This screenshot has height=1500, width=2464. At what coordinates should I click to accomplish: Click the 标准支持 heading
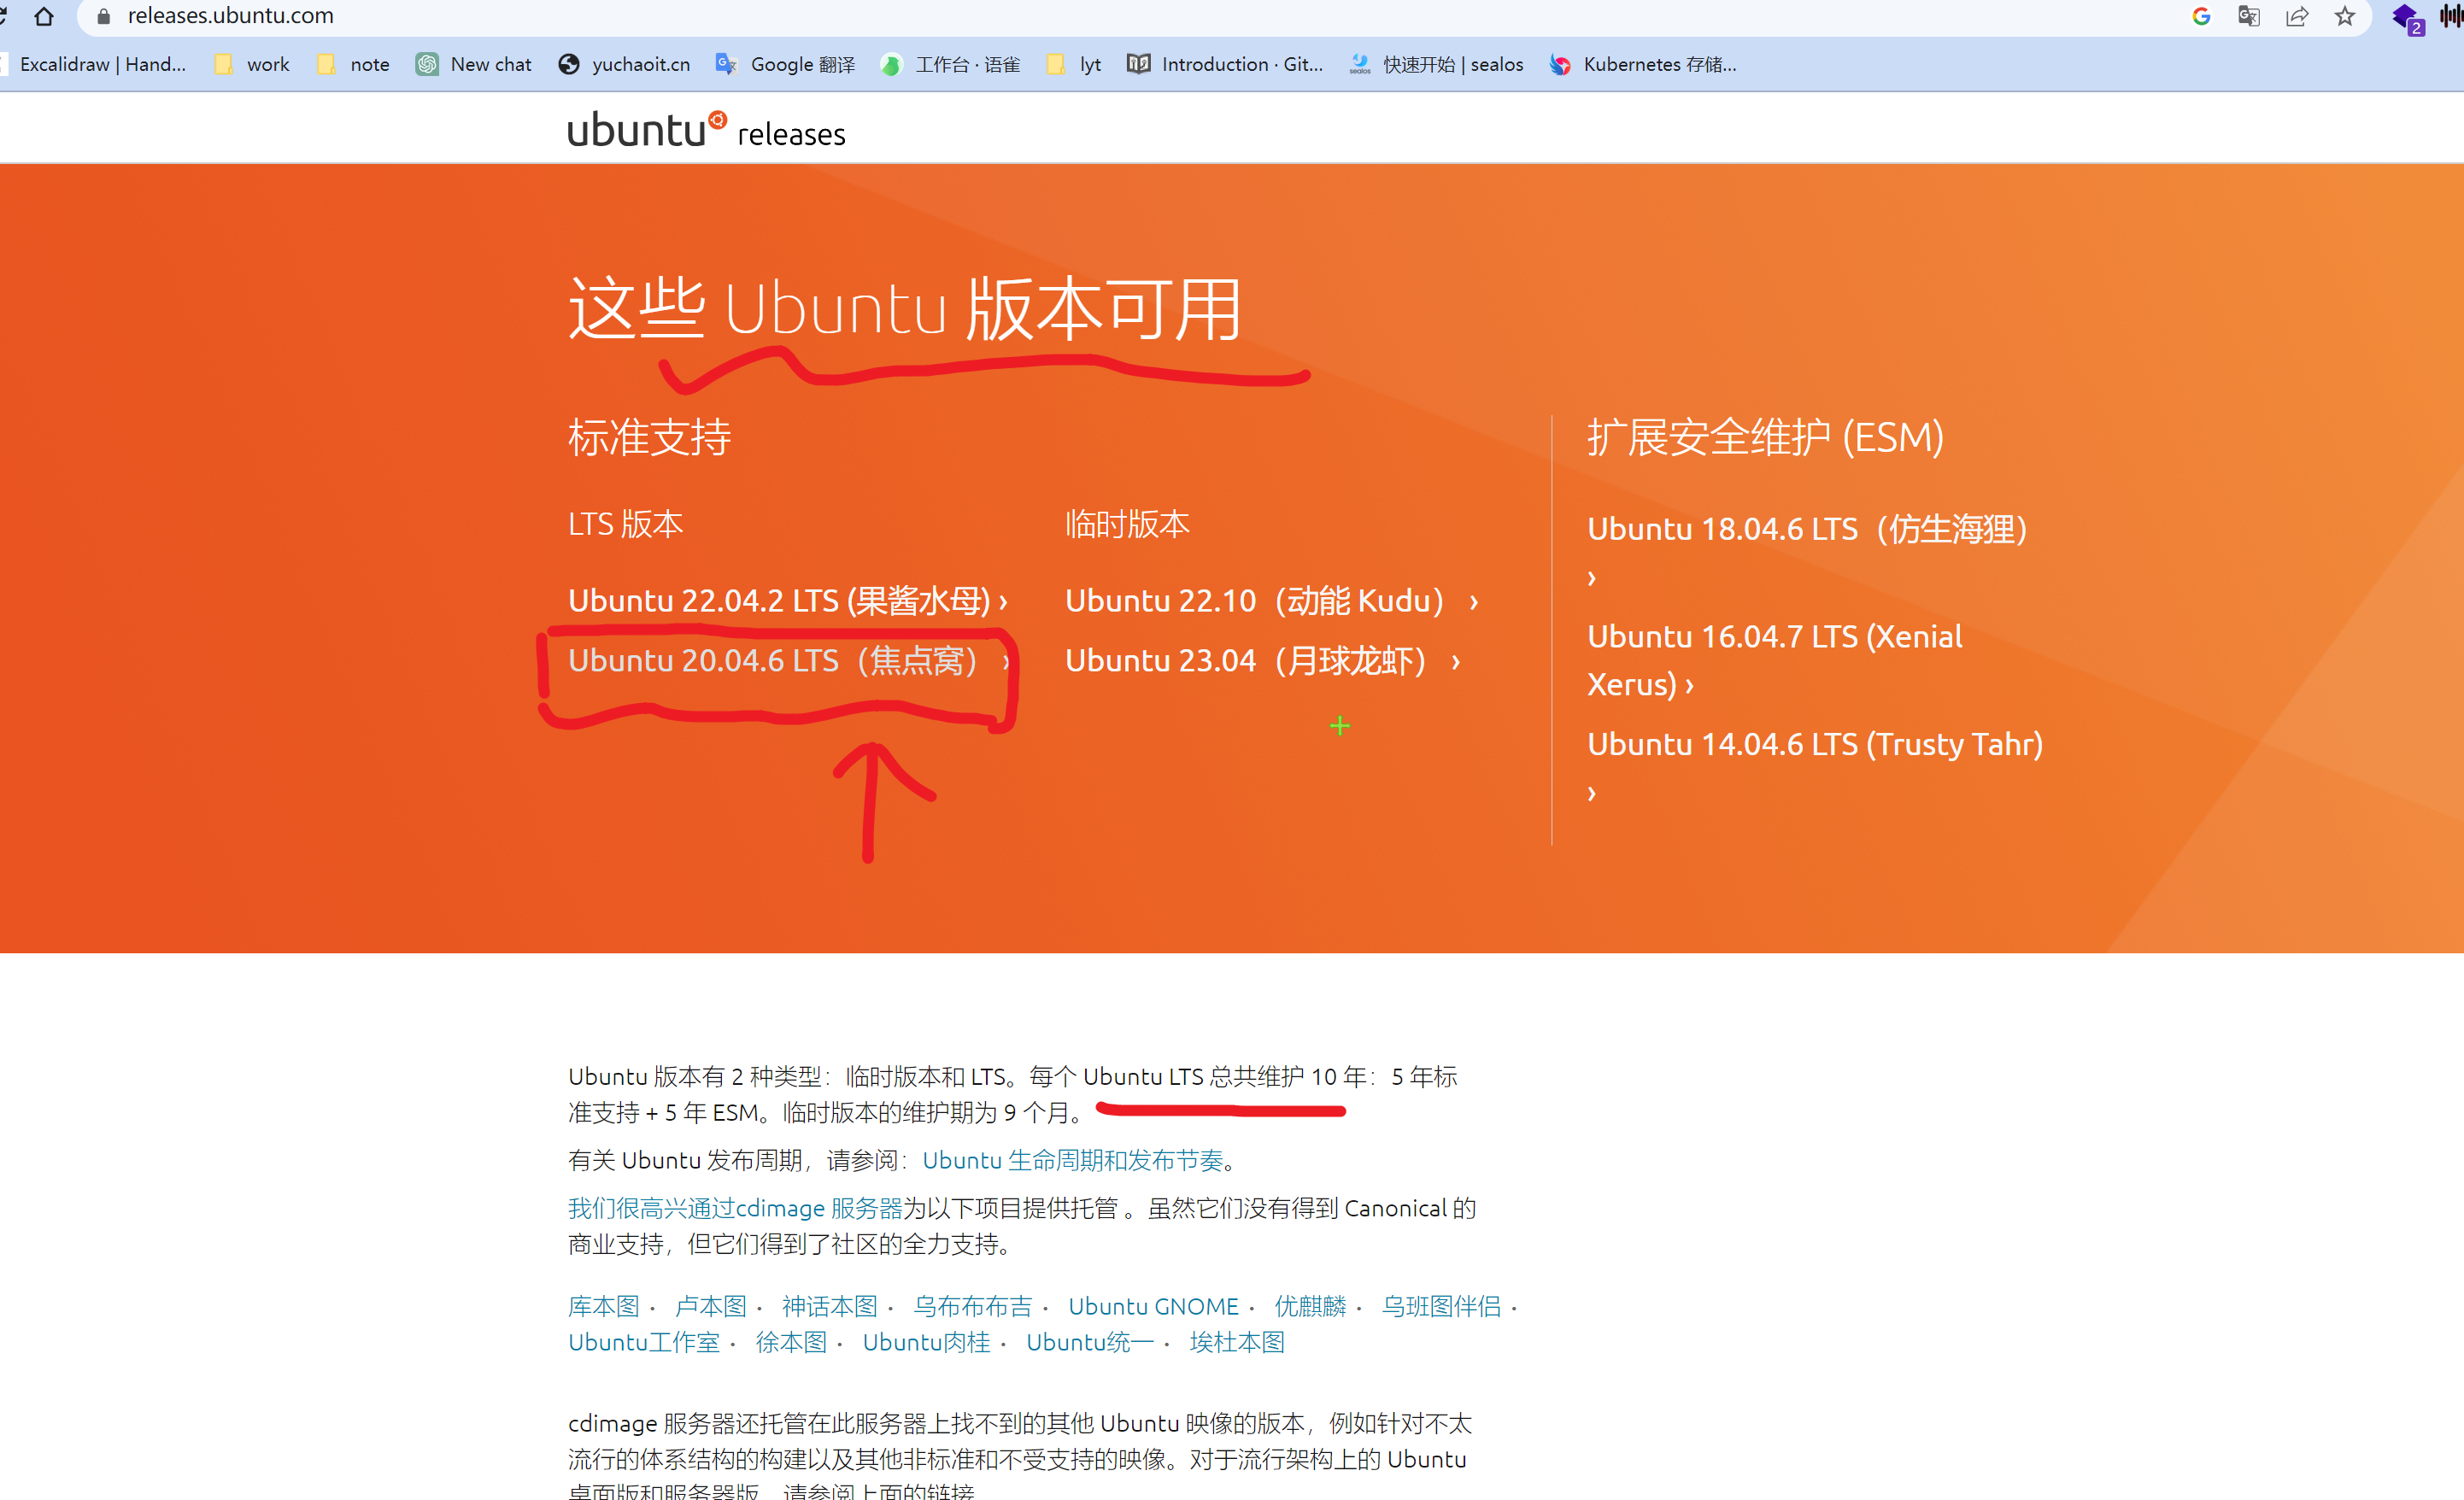[650, 438]
